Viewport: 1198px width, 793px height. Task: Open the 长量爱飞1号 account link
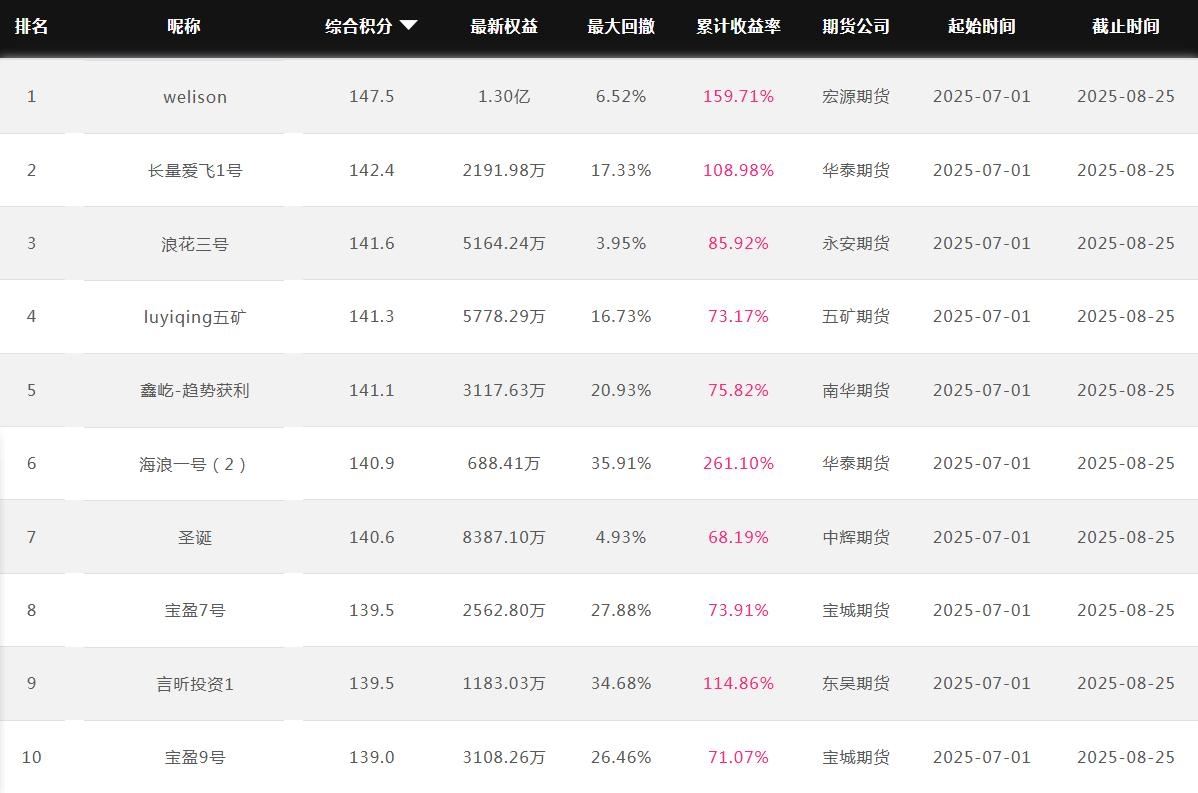tap(195, 170)
